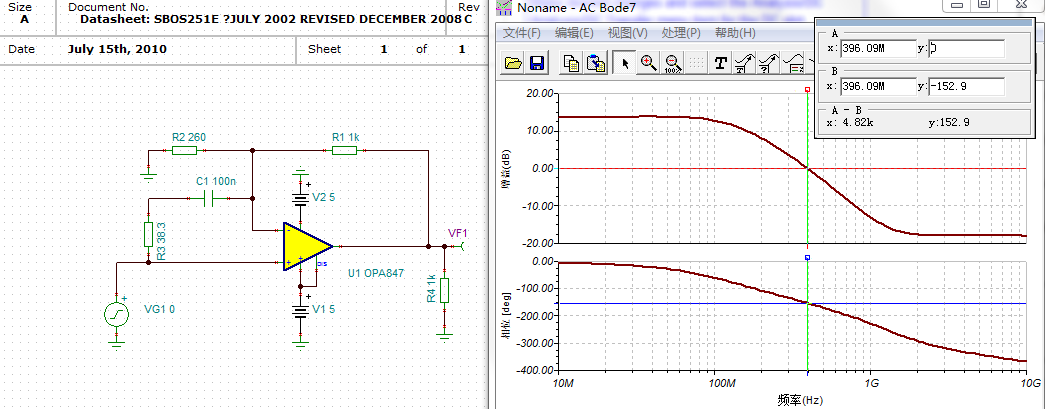Image resolution: width=1045 pixels, height=409 pixels.
Task: Click the zoom 100% magnifier icon
Action: [672, 63]
